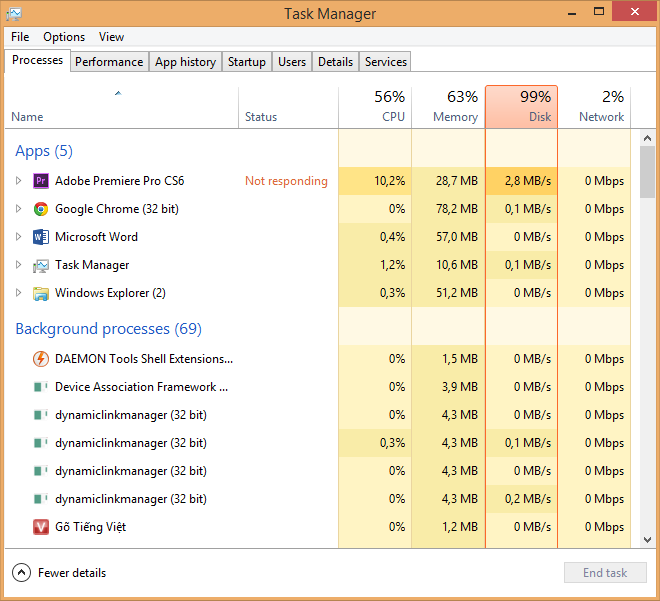The image size is (660, 601).
Task: Switch to the Users tab
Action: 292,62
